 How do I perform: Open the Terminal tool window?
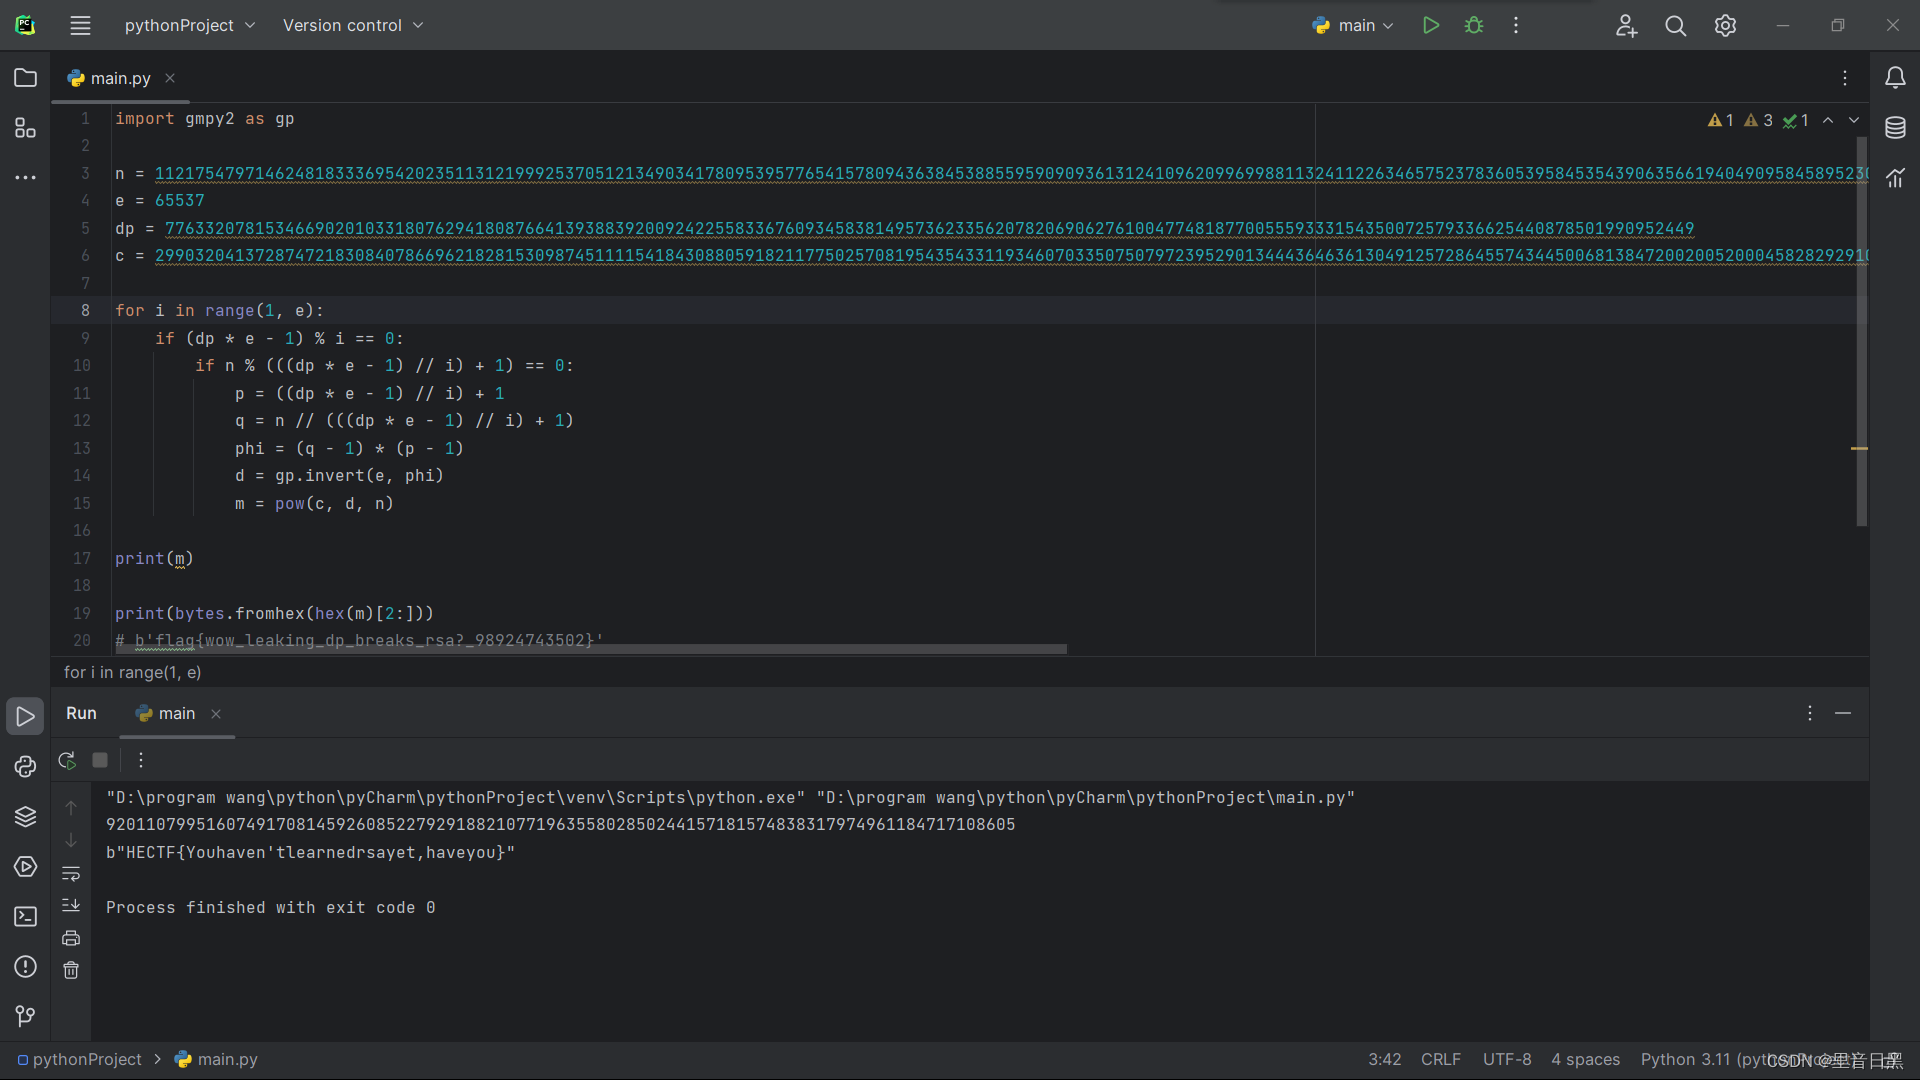click(25, 916)
